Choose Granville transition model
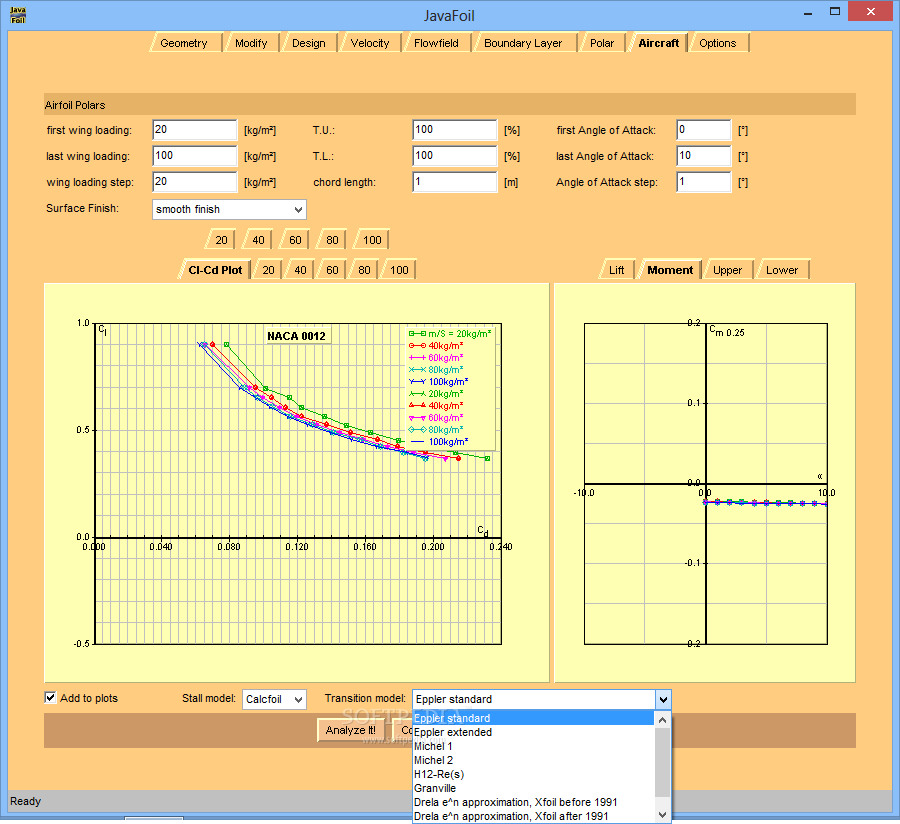 pos(533,788)
